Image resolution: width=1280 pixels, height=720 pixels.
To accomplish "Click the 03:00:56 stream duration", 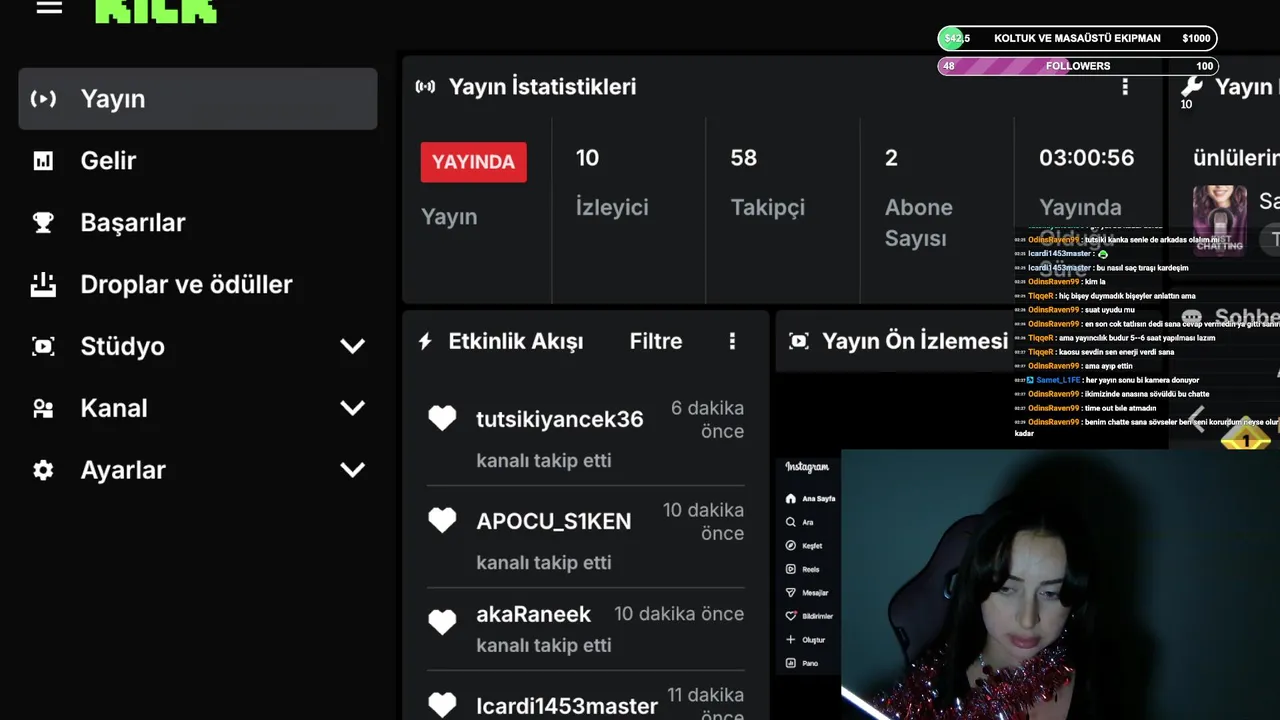I will 1086,158.
